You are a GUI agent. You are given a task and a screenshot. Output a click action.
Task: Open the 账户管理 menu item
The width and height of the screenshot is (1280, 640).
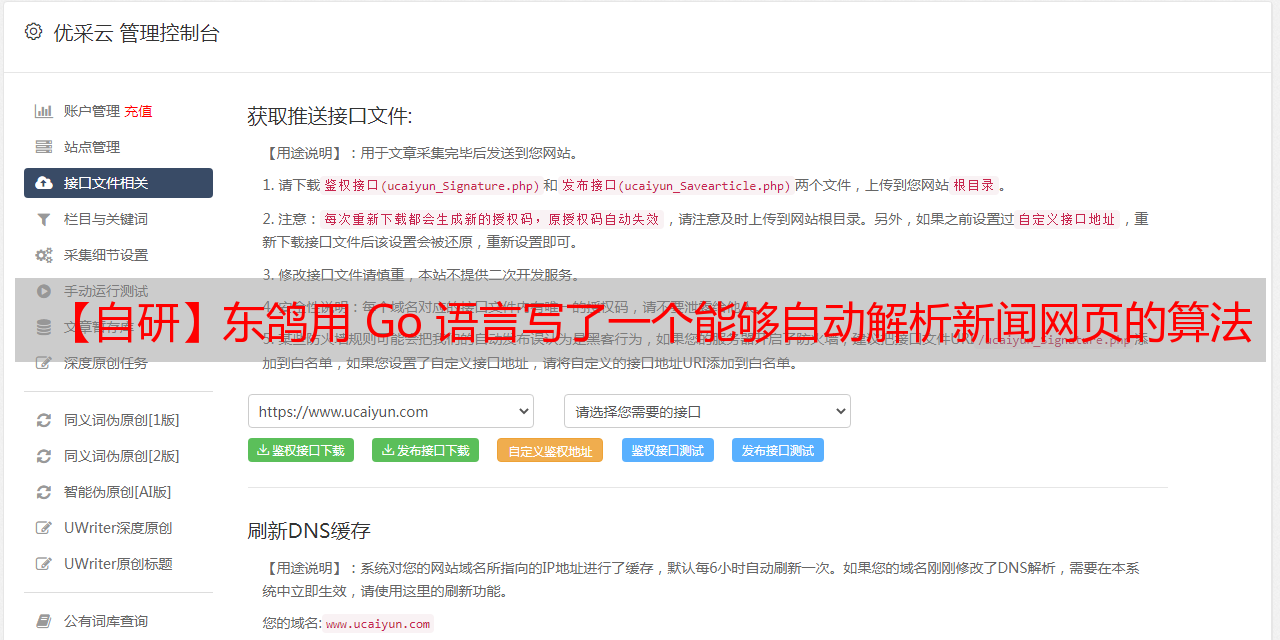pos(92,111)
